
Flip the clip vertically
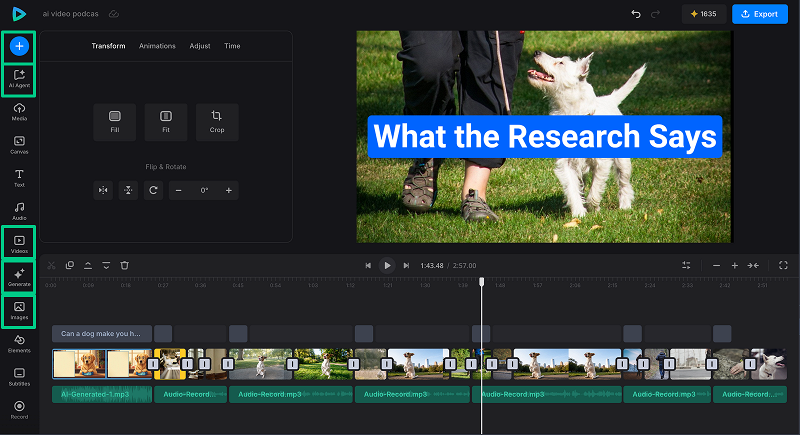[x=128, y=190]
